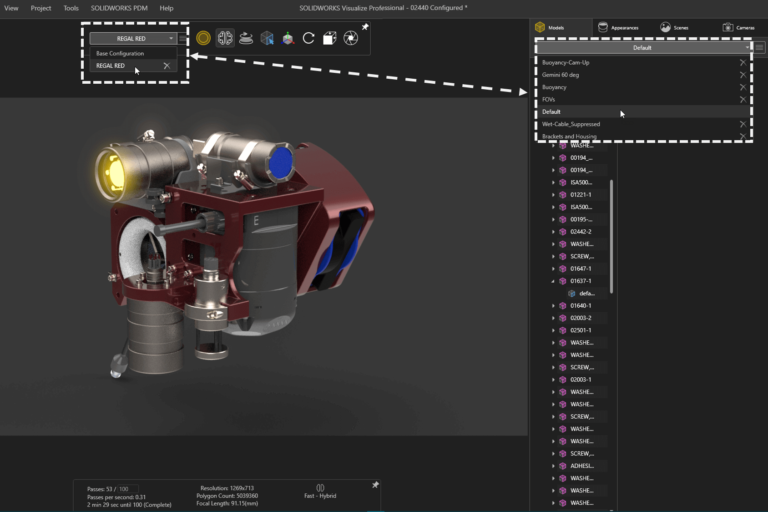
Task: Select Base Configuration from the list
Action: coord(120,53)
